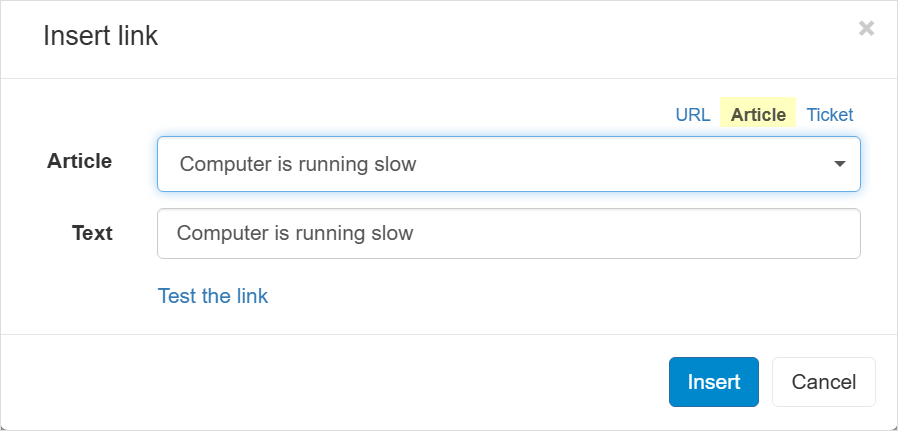Screen dimensions: 898x431
Task: Switch to the Ticket link type
Action: pyautogui.click(x=829, y=114)
